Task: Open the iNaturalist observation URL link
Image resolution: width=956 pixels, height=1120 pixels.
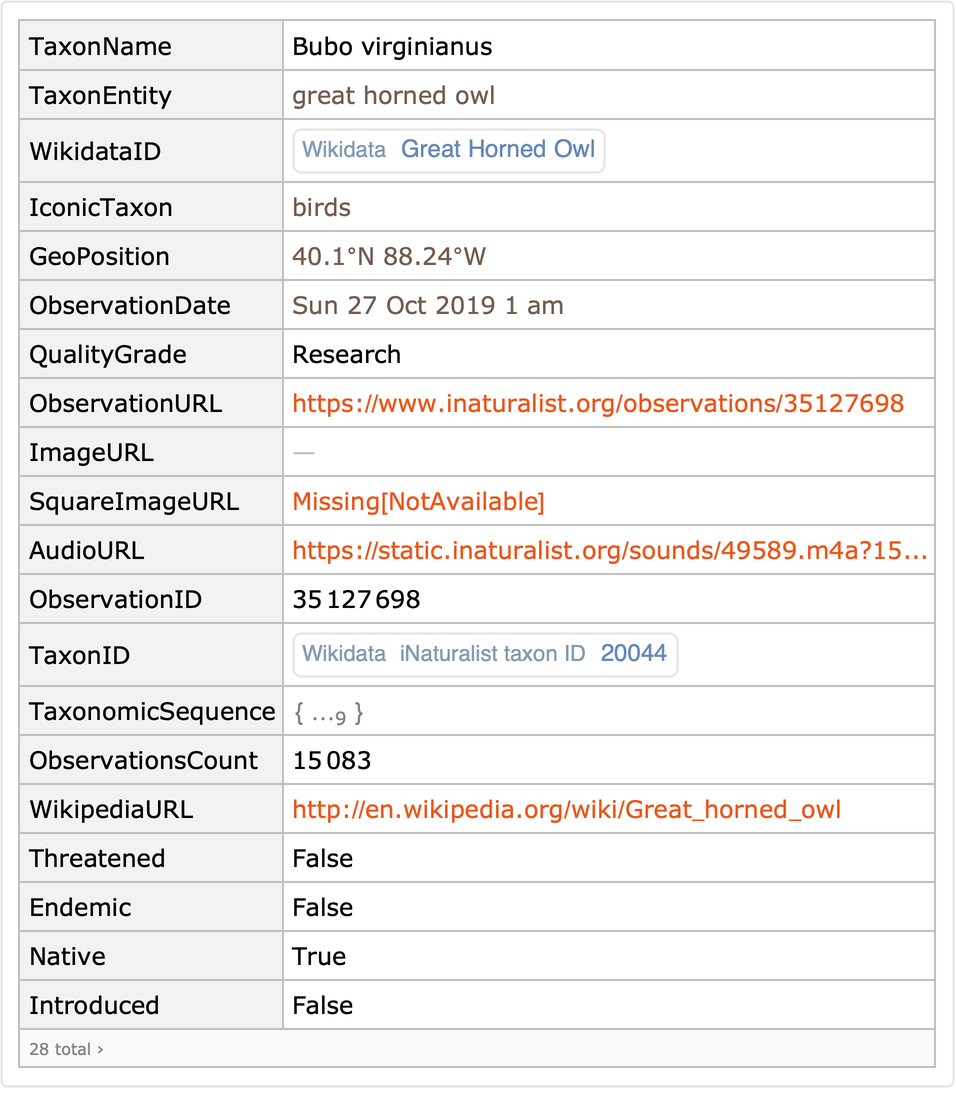Action: click(597, 404)
